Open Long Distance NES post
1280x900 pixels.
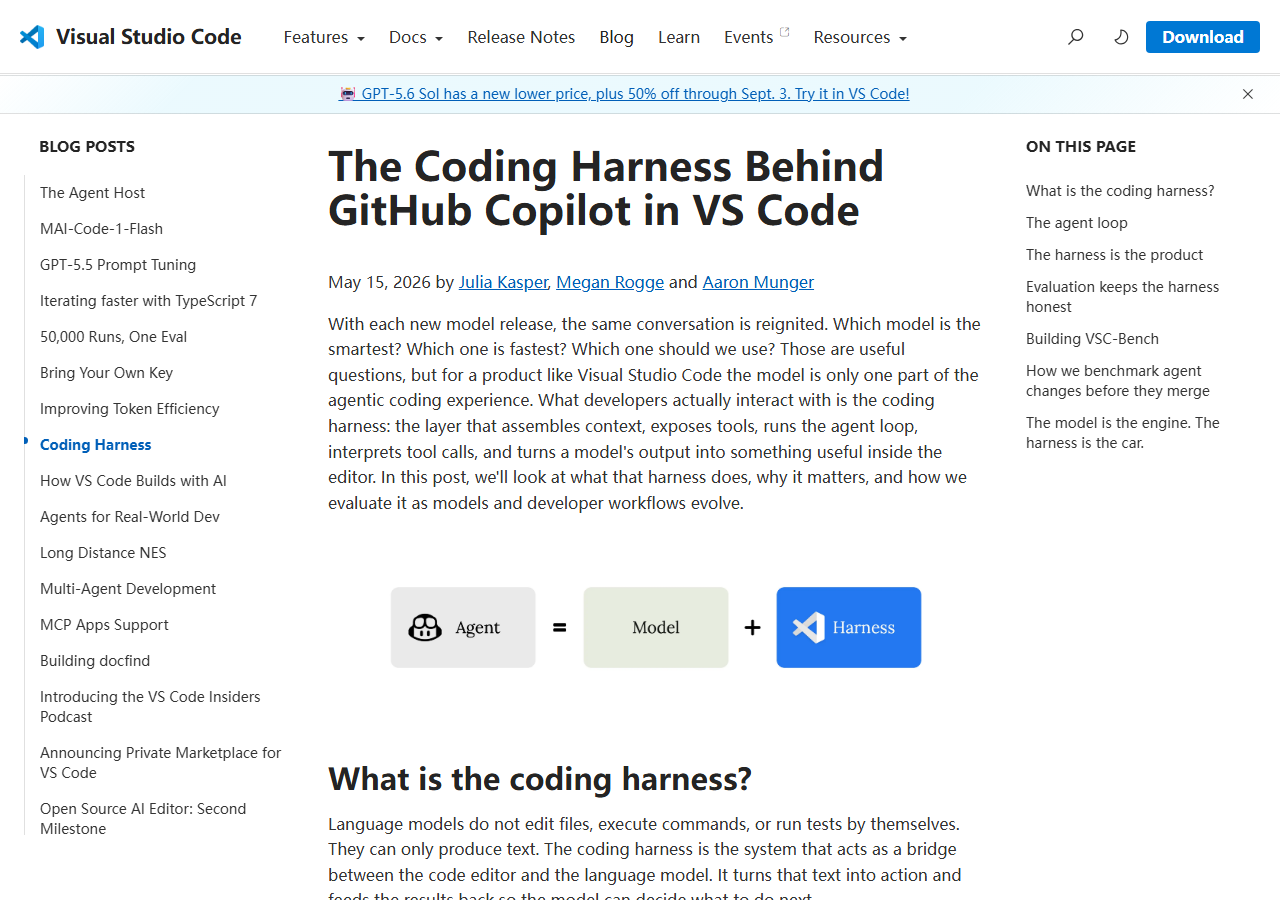coord(103,553)
